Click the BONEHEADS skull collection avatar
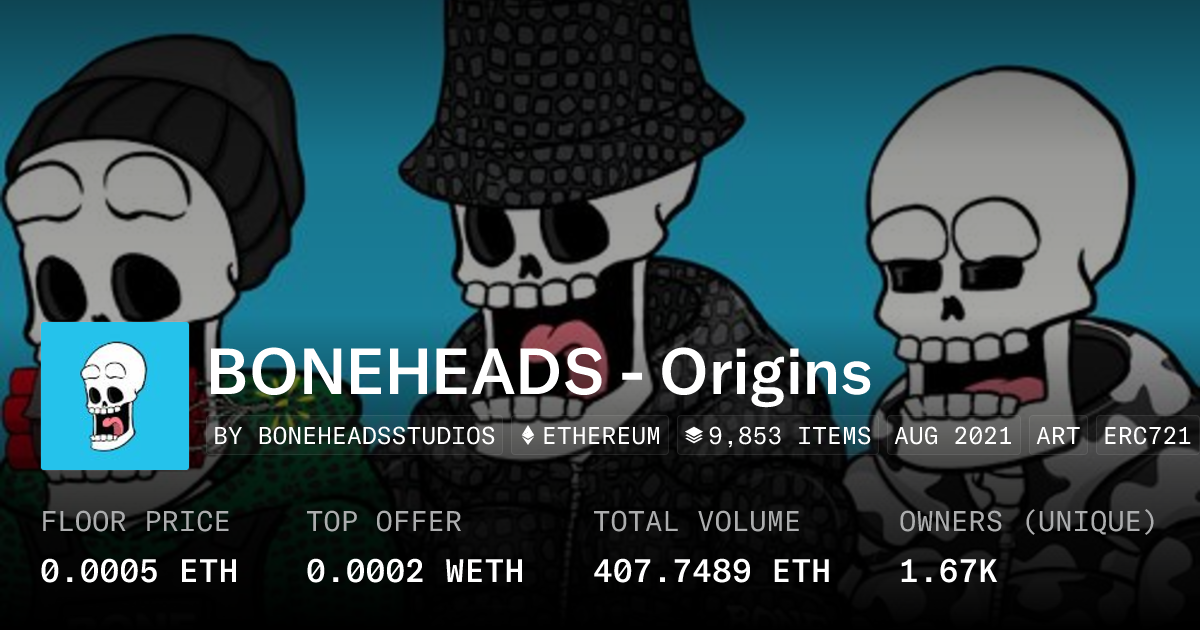Viewport: 1200px width, 630px height. 115,396
